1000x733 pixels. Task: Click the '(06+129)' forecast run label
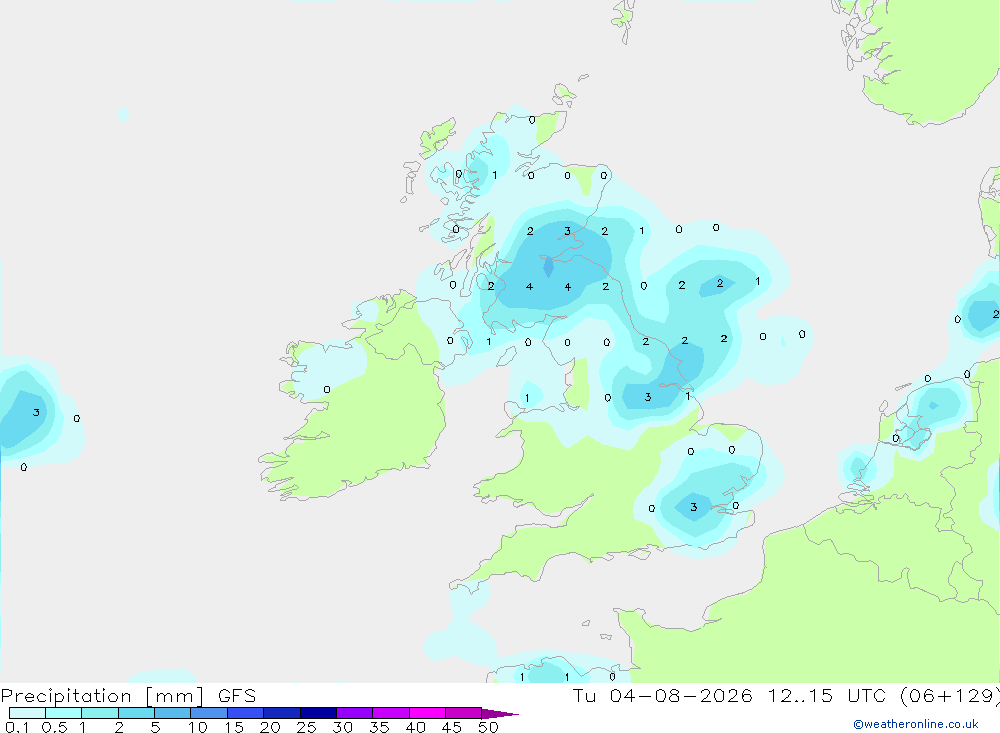point(950,696)
